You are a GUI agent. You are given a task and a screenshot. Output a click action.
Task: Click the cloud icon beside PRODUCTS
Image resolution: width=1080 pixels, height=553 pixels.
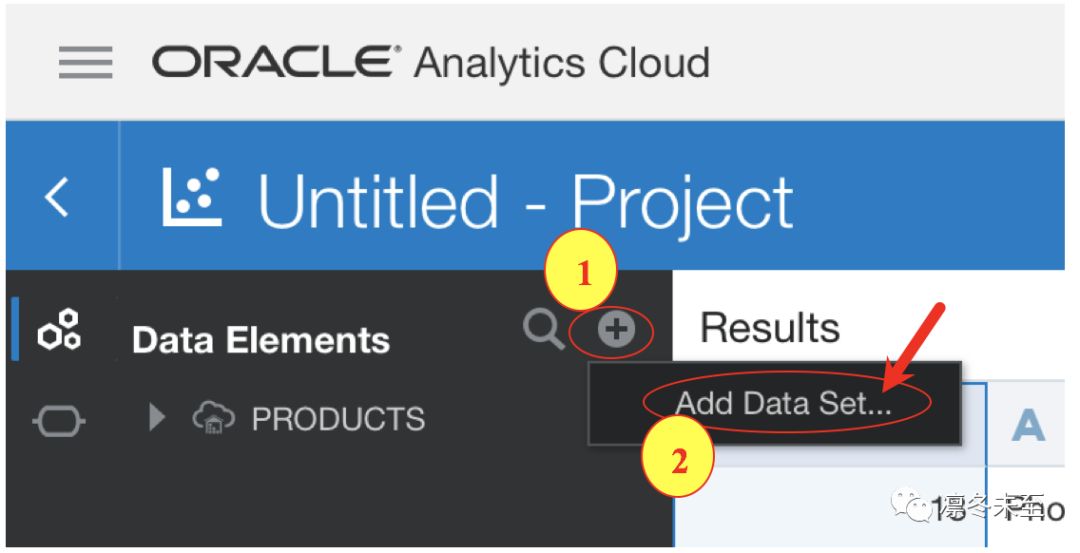click(x=214, y=418)
